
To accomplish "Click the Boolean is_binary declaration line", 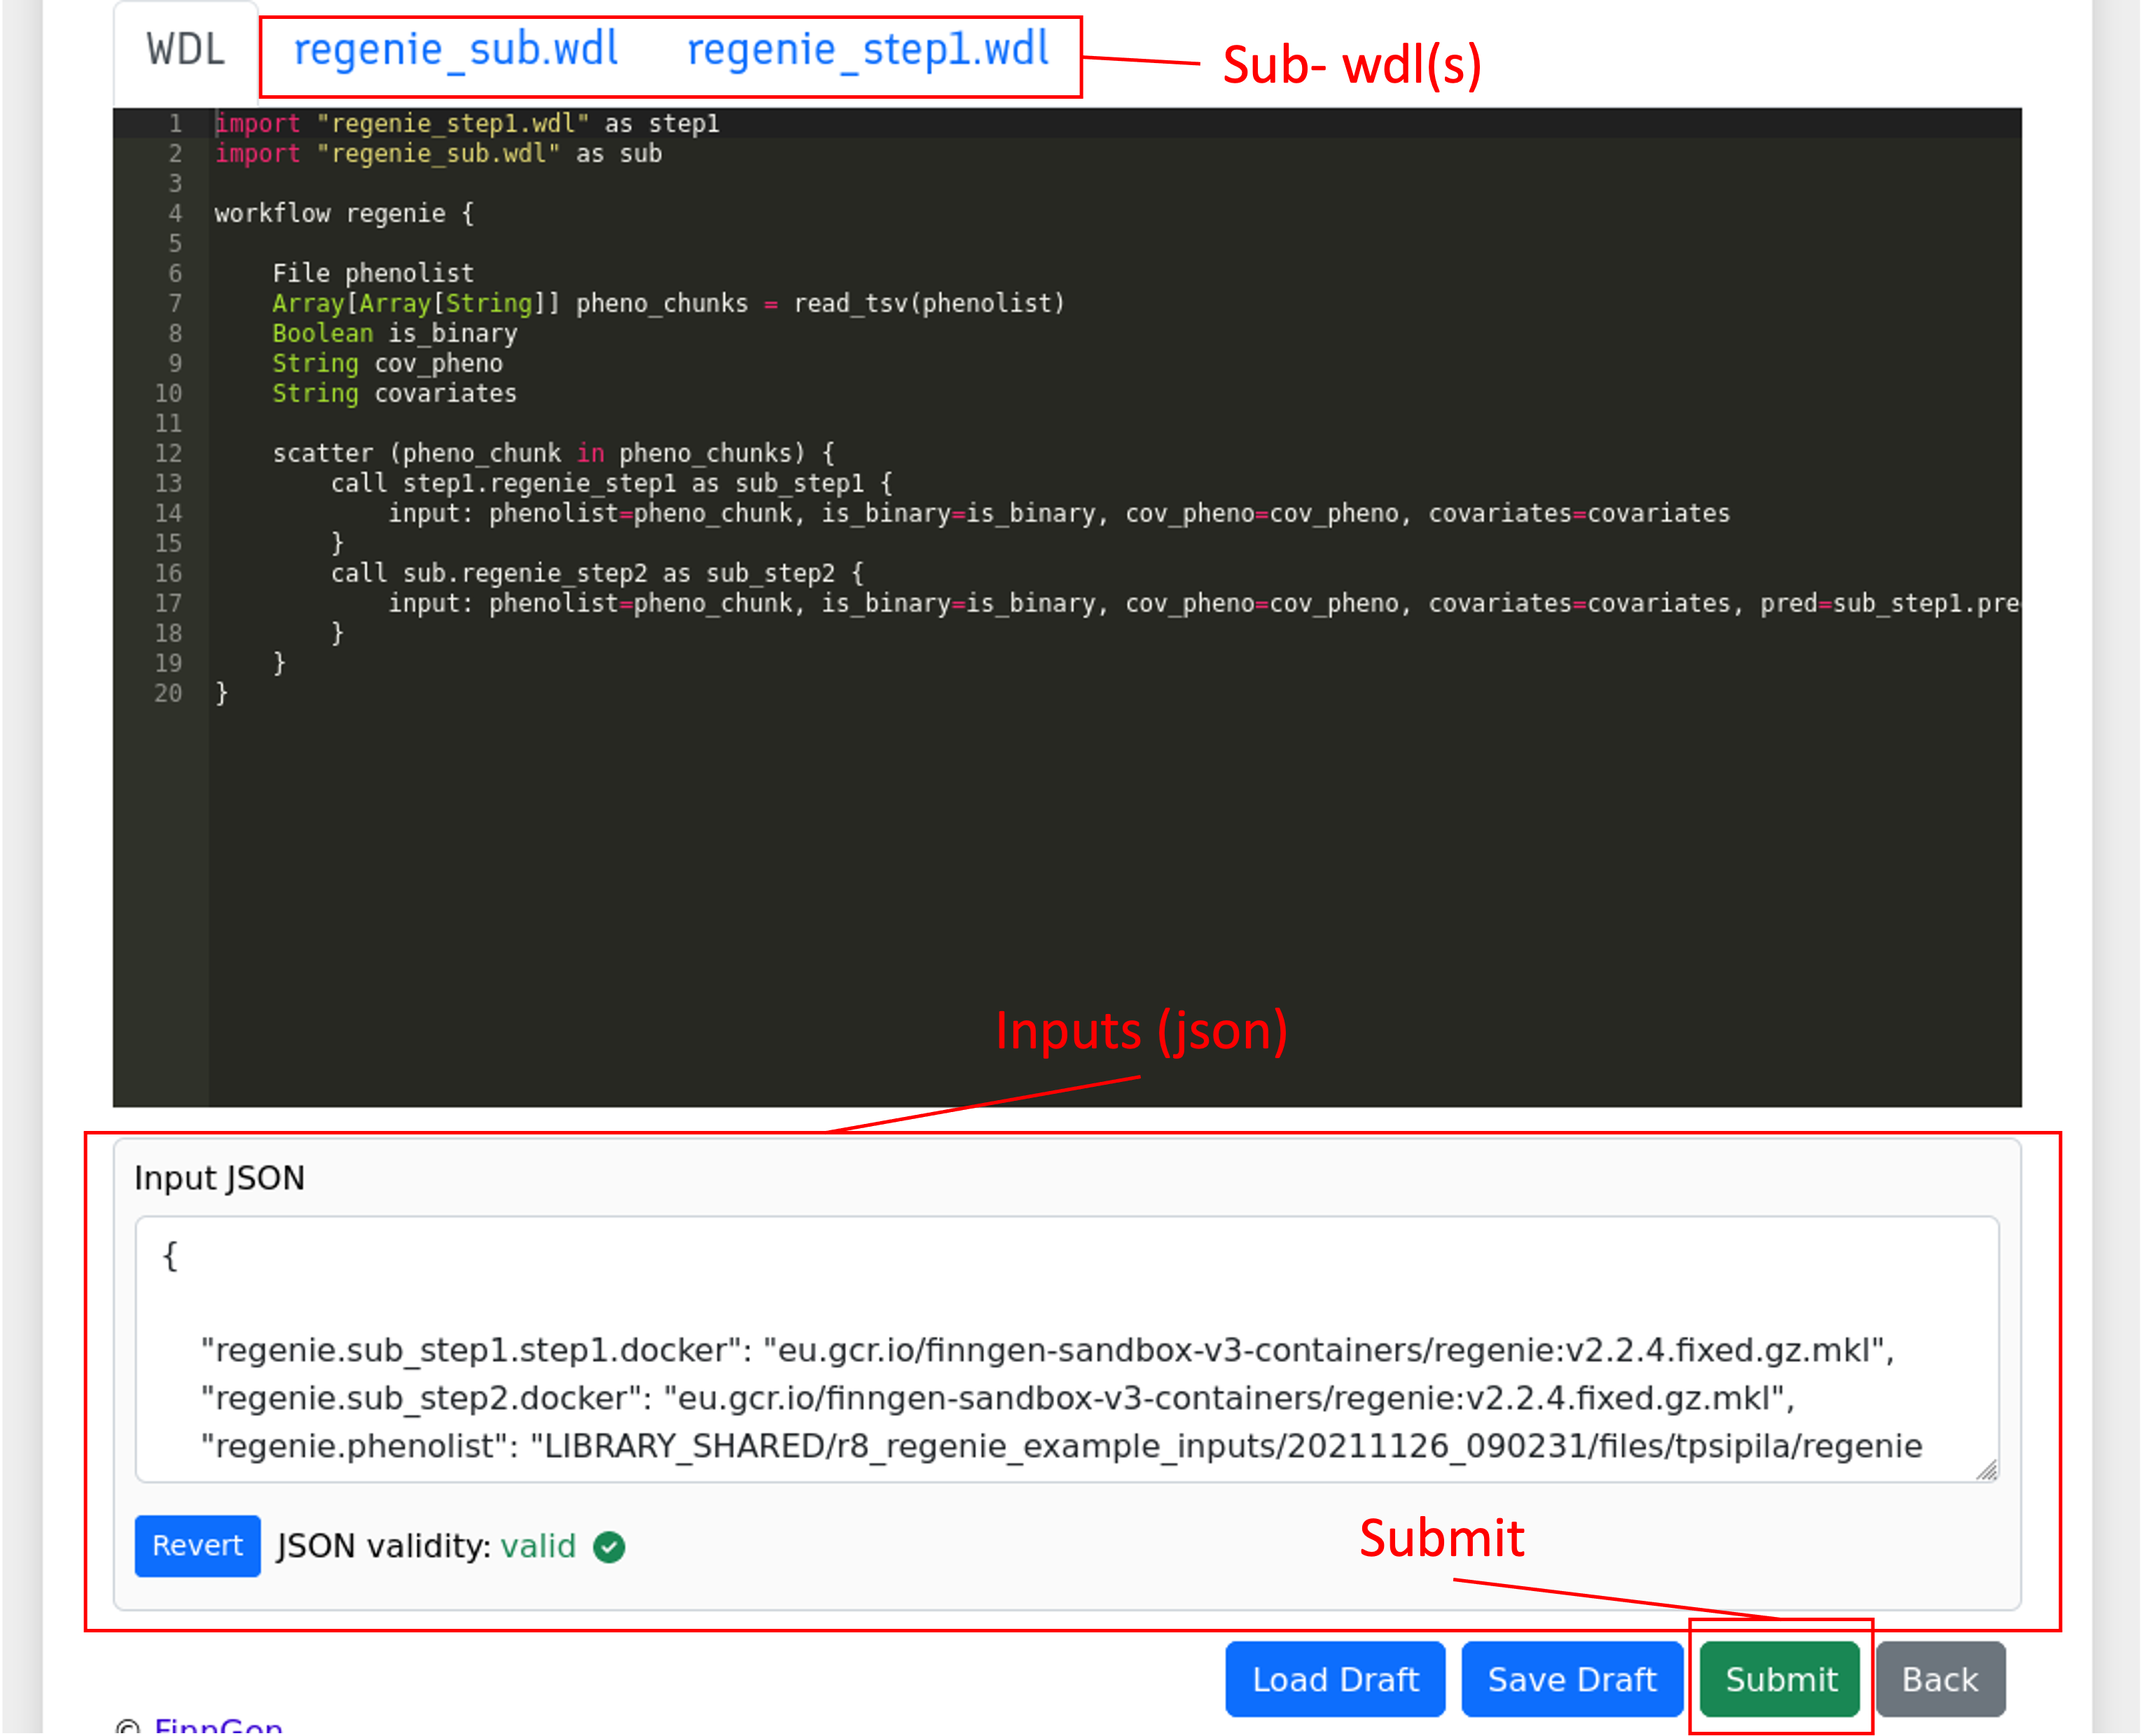I will click(x=394, y=333).
